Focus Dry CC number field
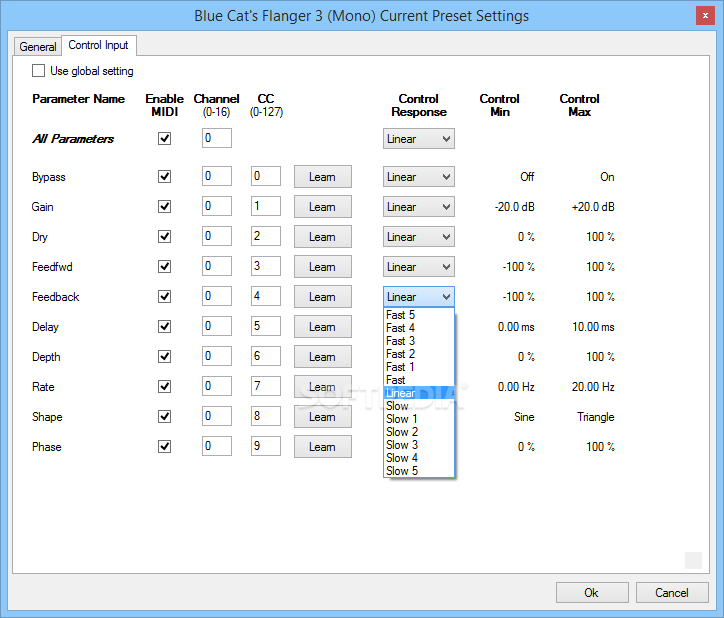This screenshot has width=724, height=618. coord(265,236)
